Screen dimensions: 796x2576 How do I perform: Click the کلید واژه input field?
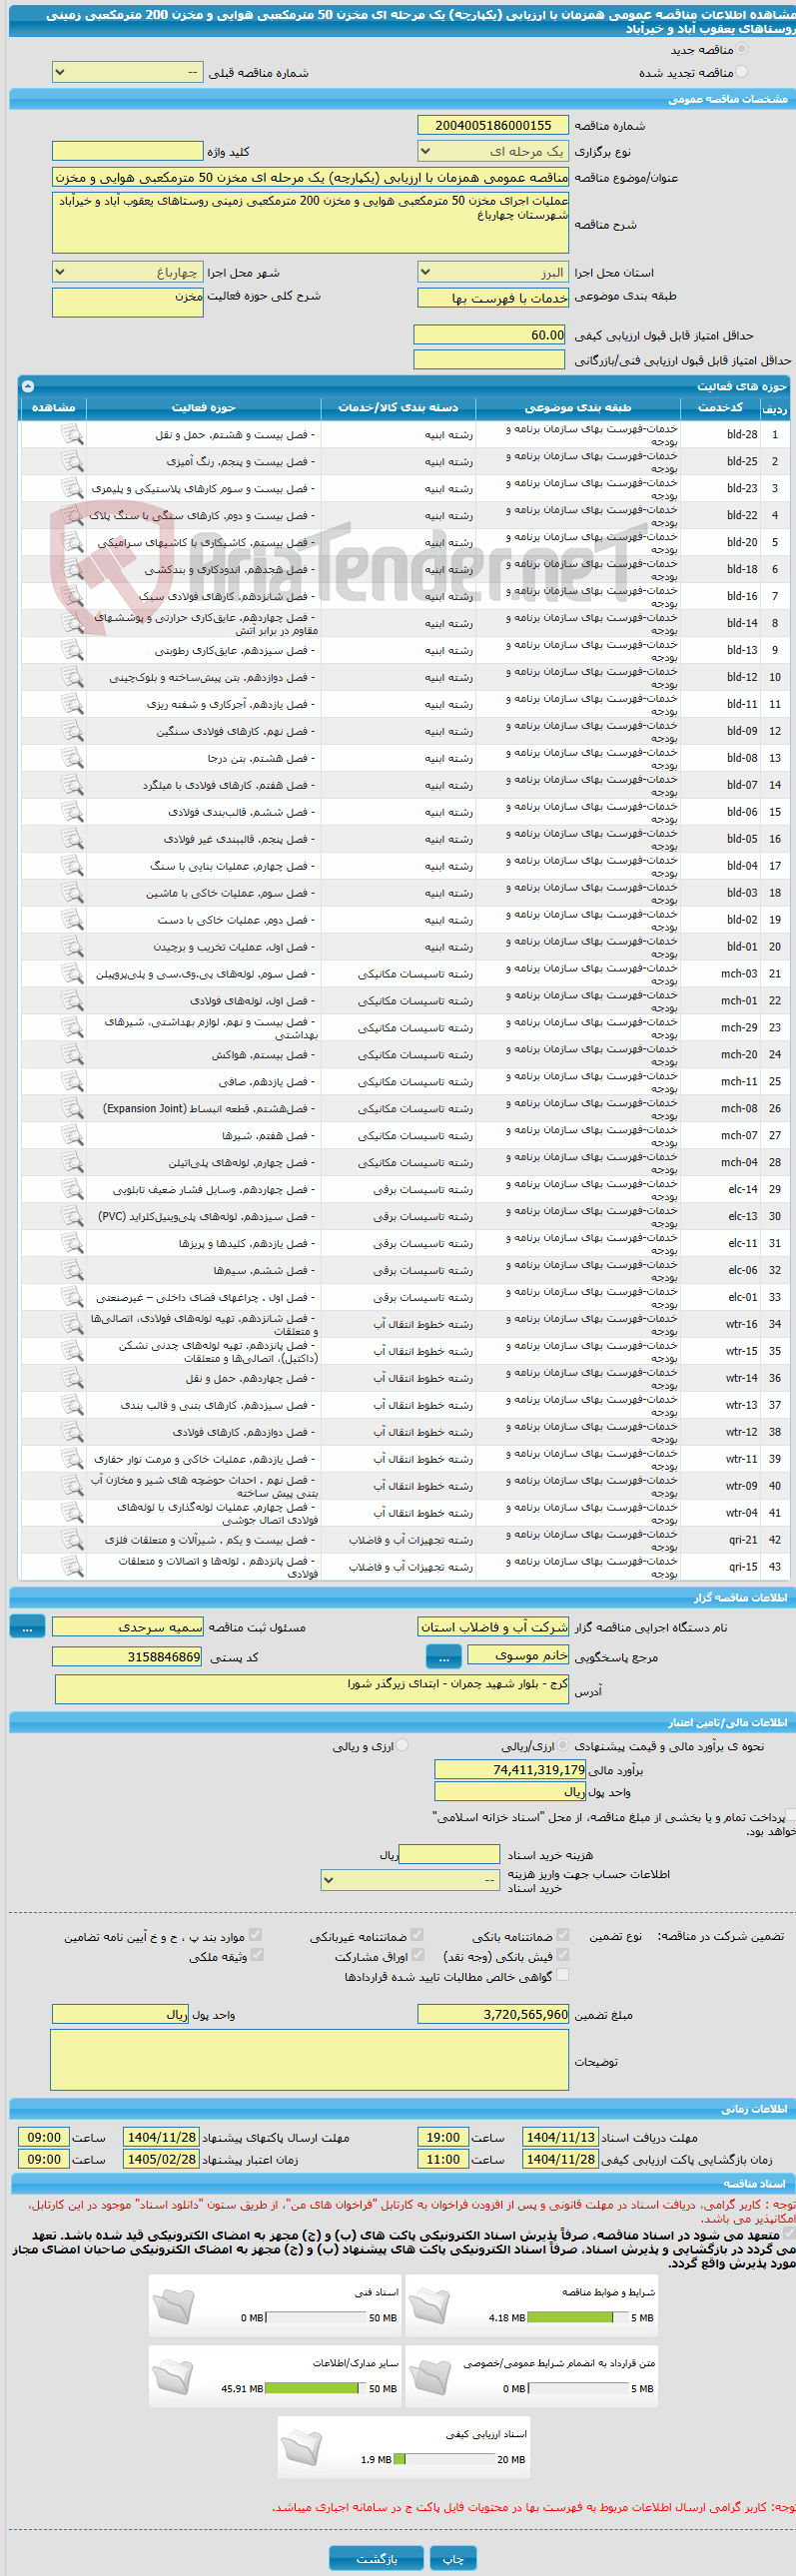click(127, 151)
